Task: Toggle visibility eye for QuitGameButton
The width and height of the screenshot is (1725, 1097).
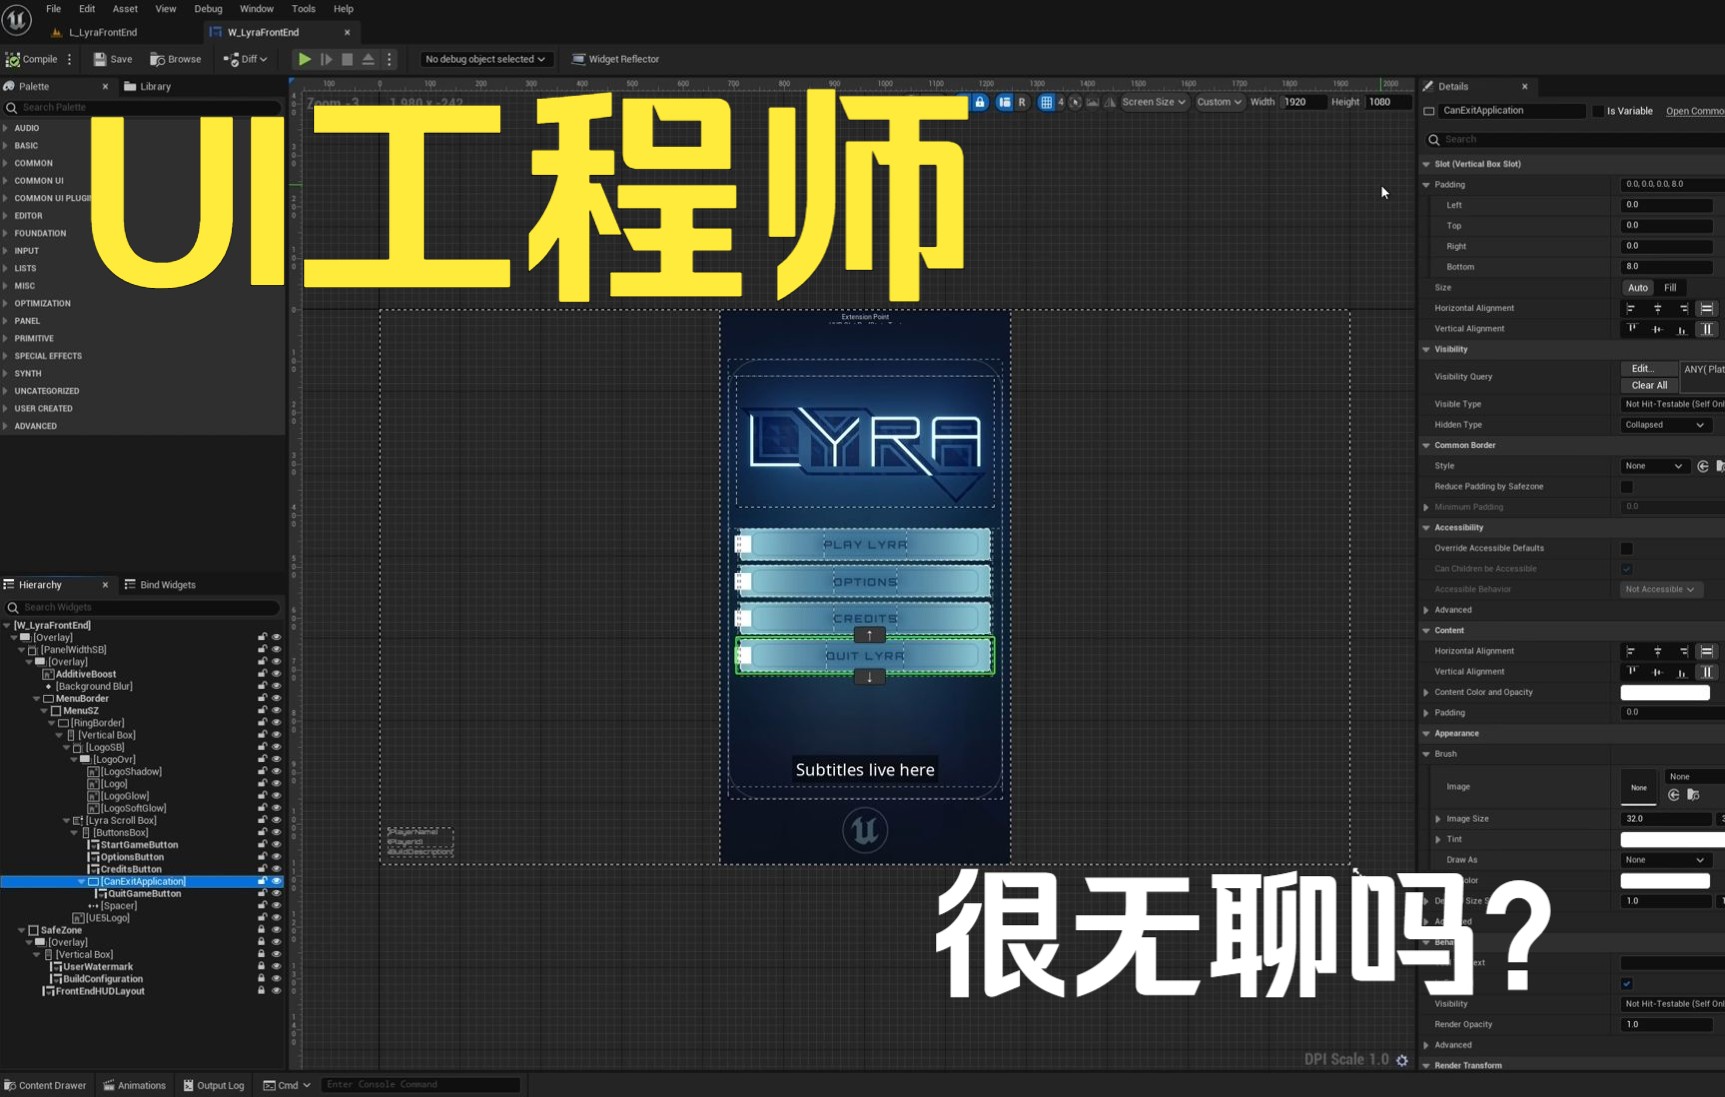Action: click(x=276, y=894)
